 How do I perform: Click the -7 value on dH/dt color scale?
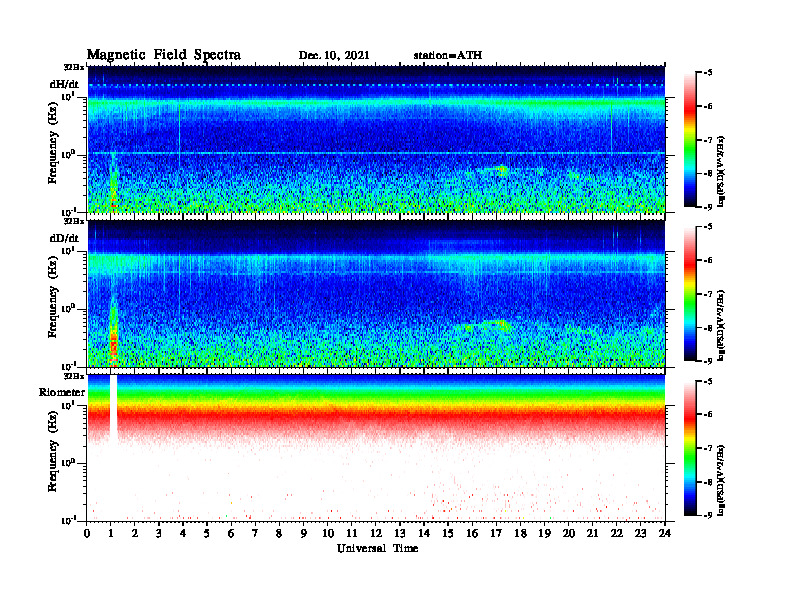click(708, 140)
